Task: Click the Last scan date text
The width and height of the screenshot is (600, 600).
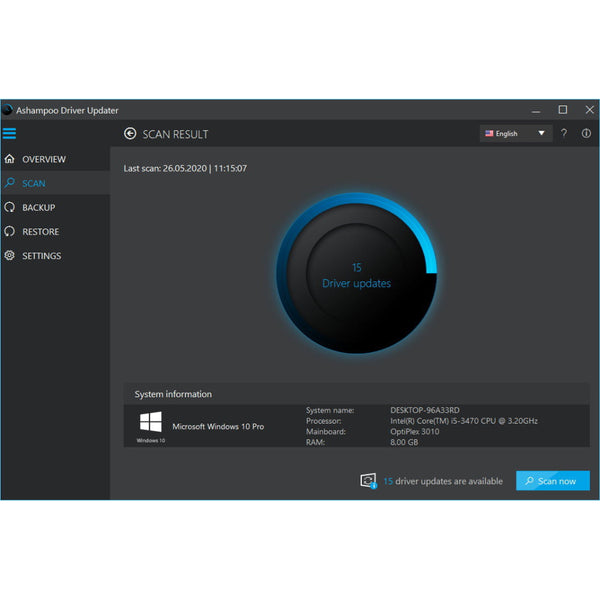Action: click(x=185, y=168)
